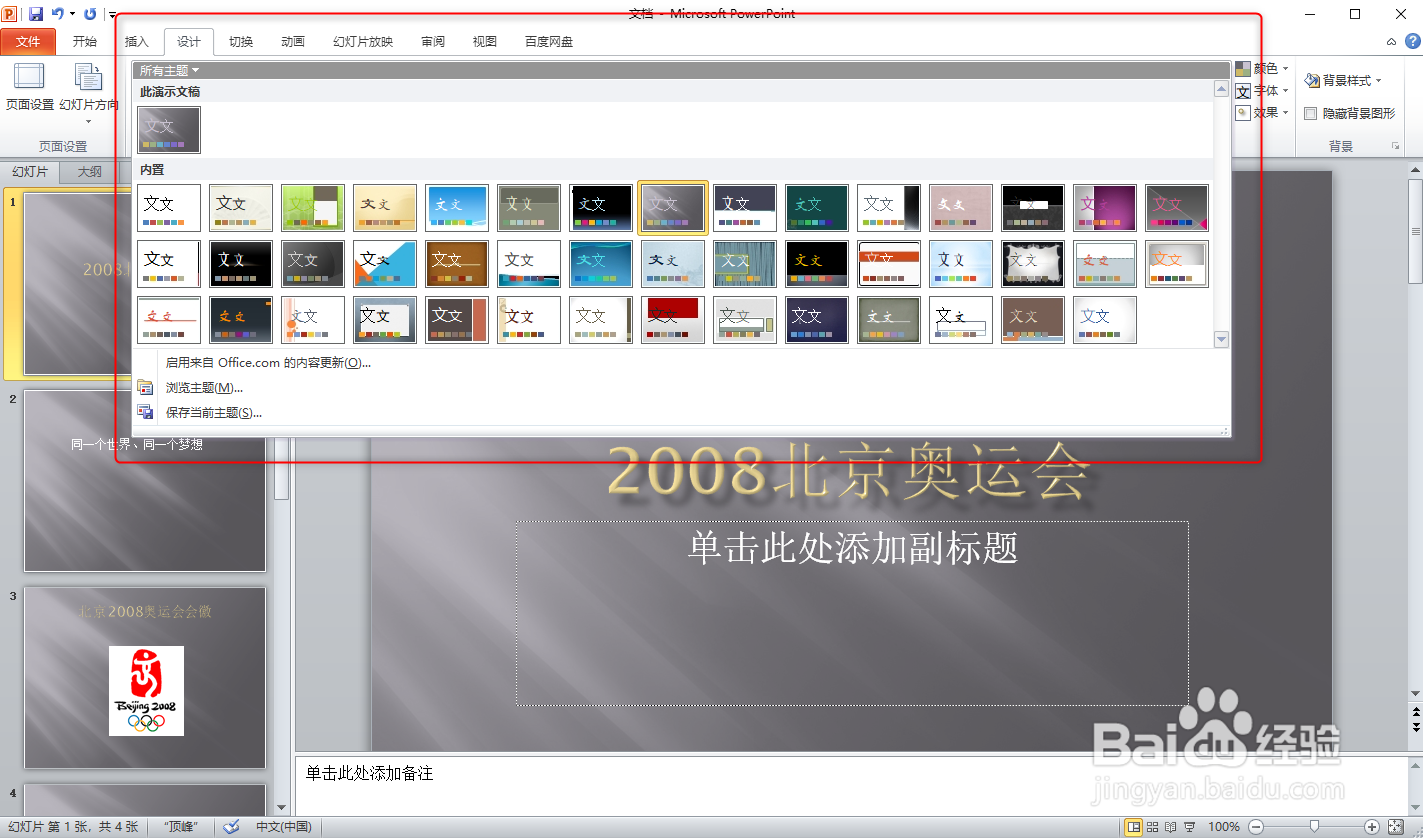Click the Background Styles (背景样式) paint bucket
1423x838 pixels.
[x=1312, y=80]
